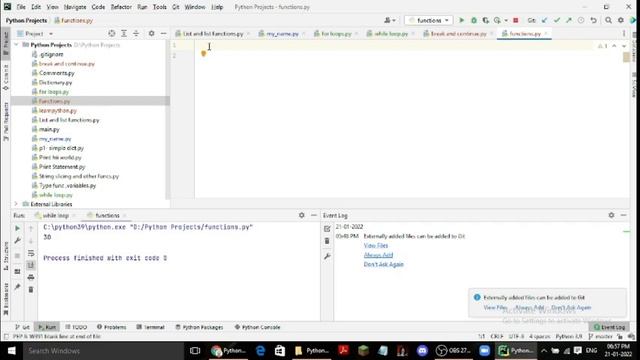Open Project panel options gear

tap(151, 33)
